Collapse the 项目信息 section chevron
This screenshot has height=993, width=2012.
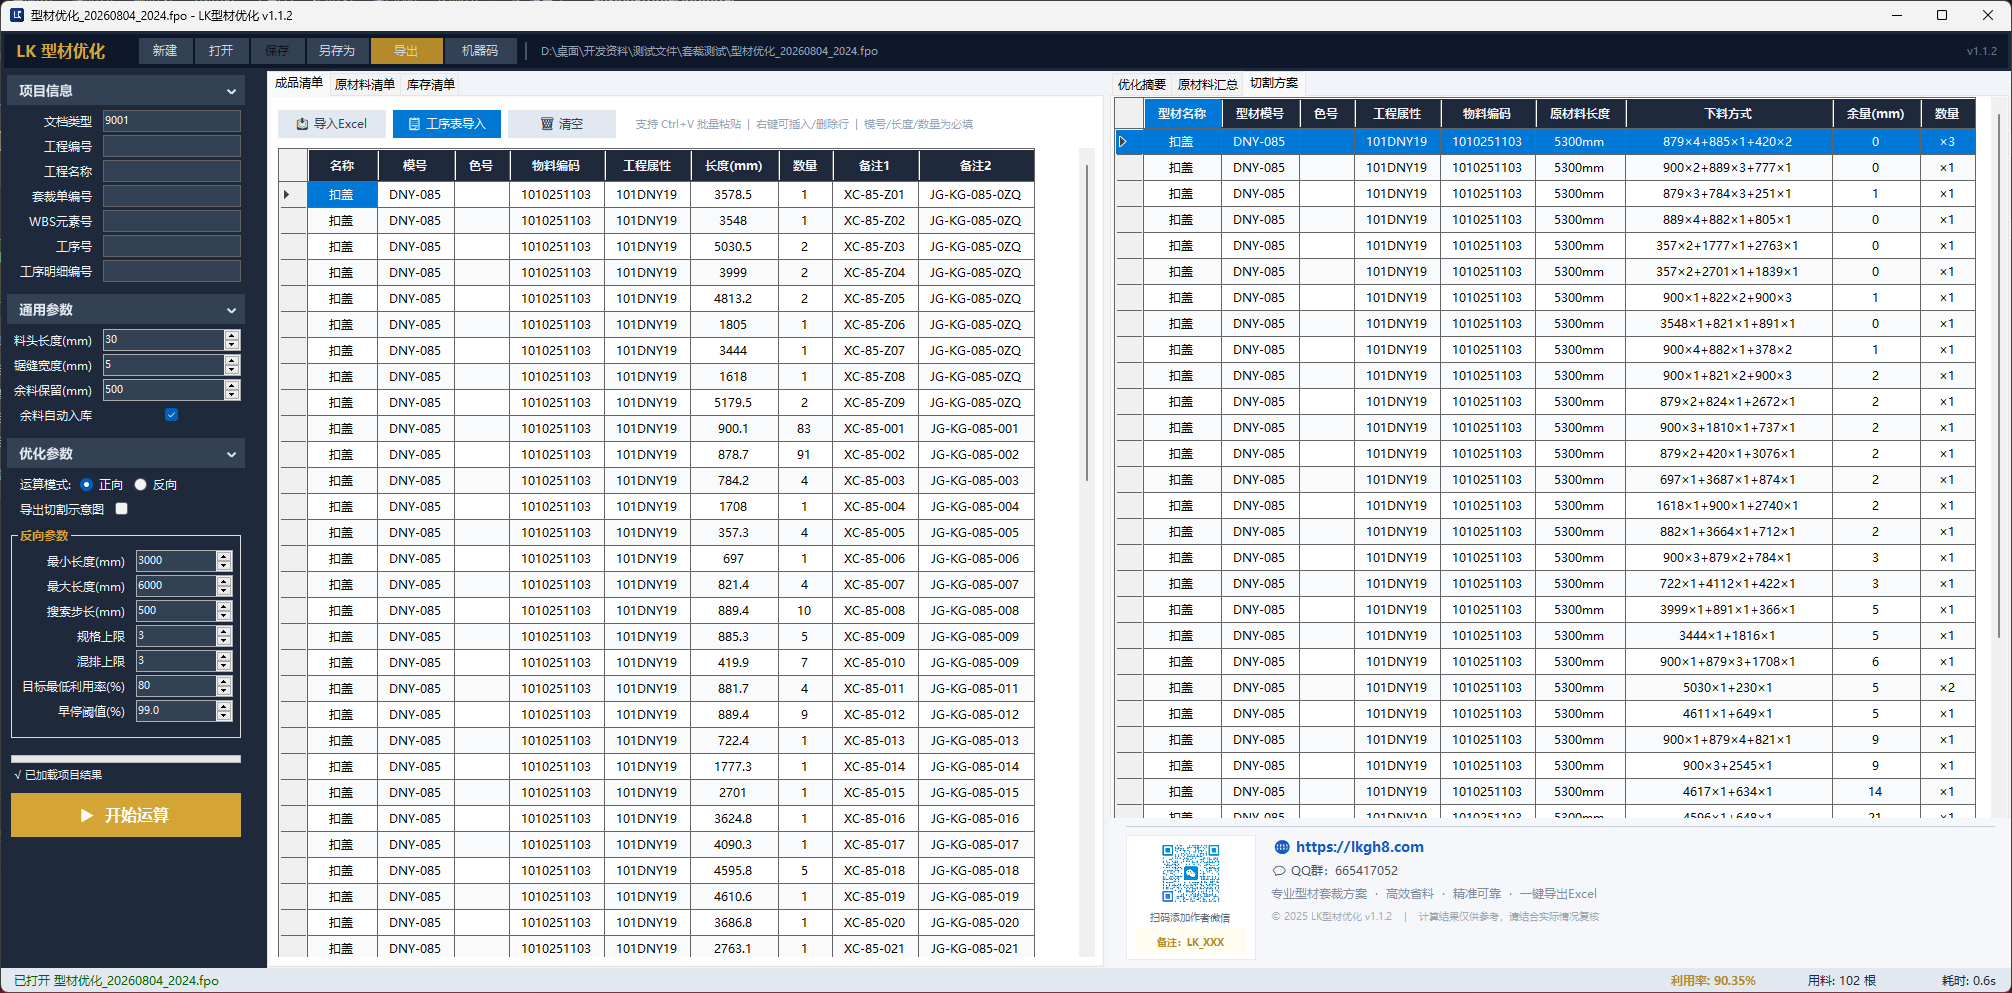[x=231, y=91]
